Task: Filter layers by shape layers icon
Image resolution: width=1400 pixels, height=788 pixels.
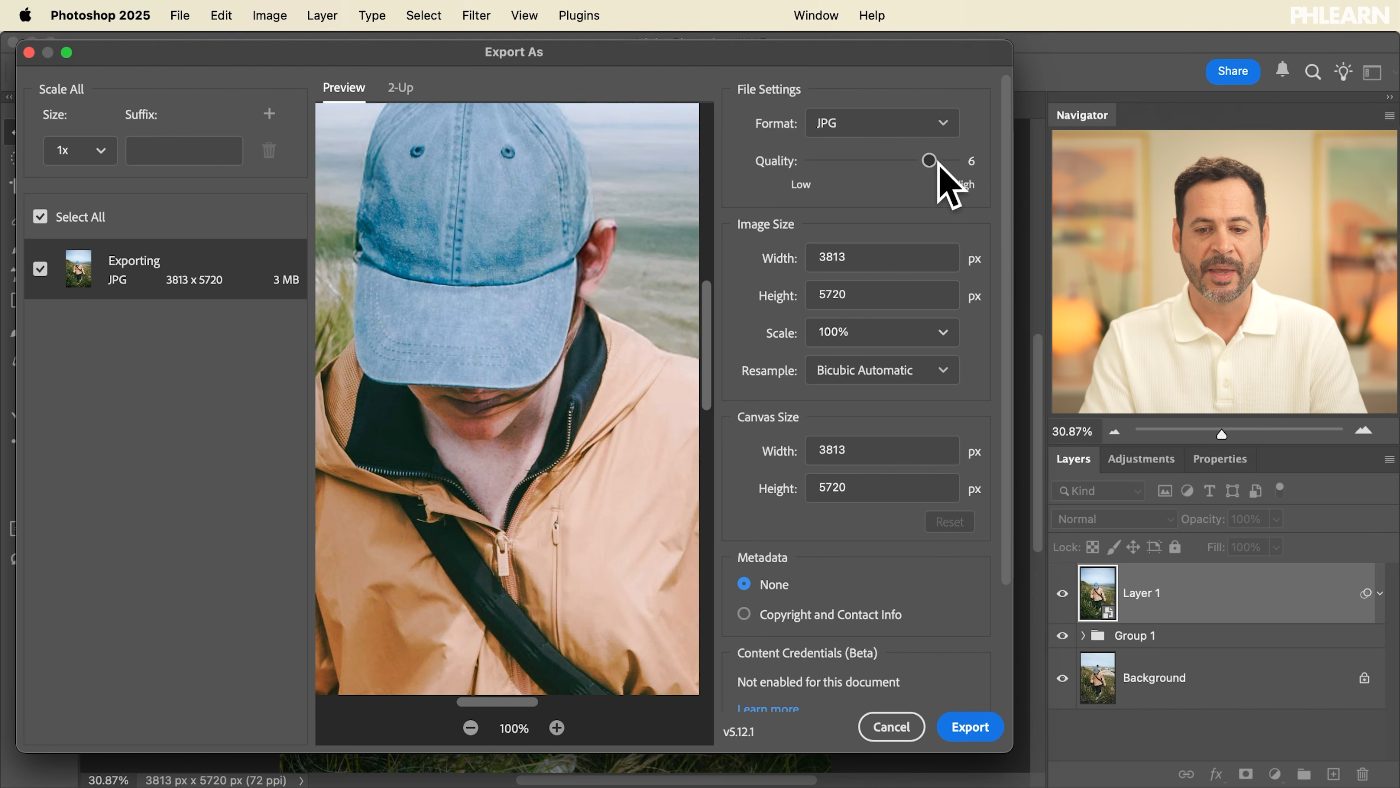Action: [x=1232, y=491]
